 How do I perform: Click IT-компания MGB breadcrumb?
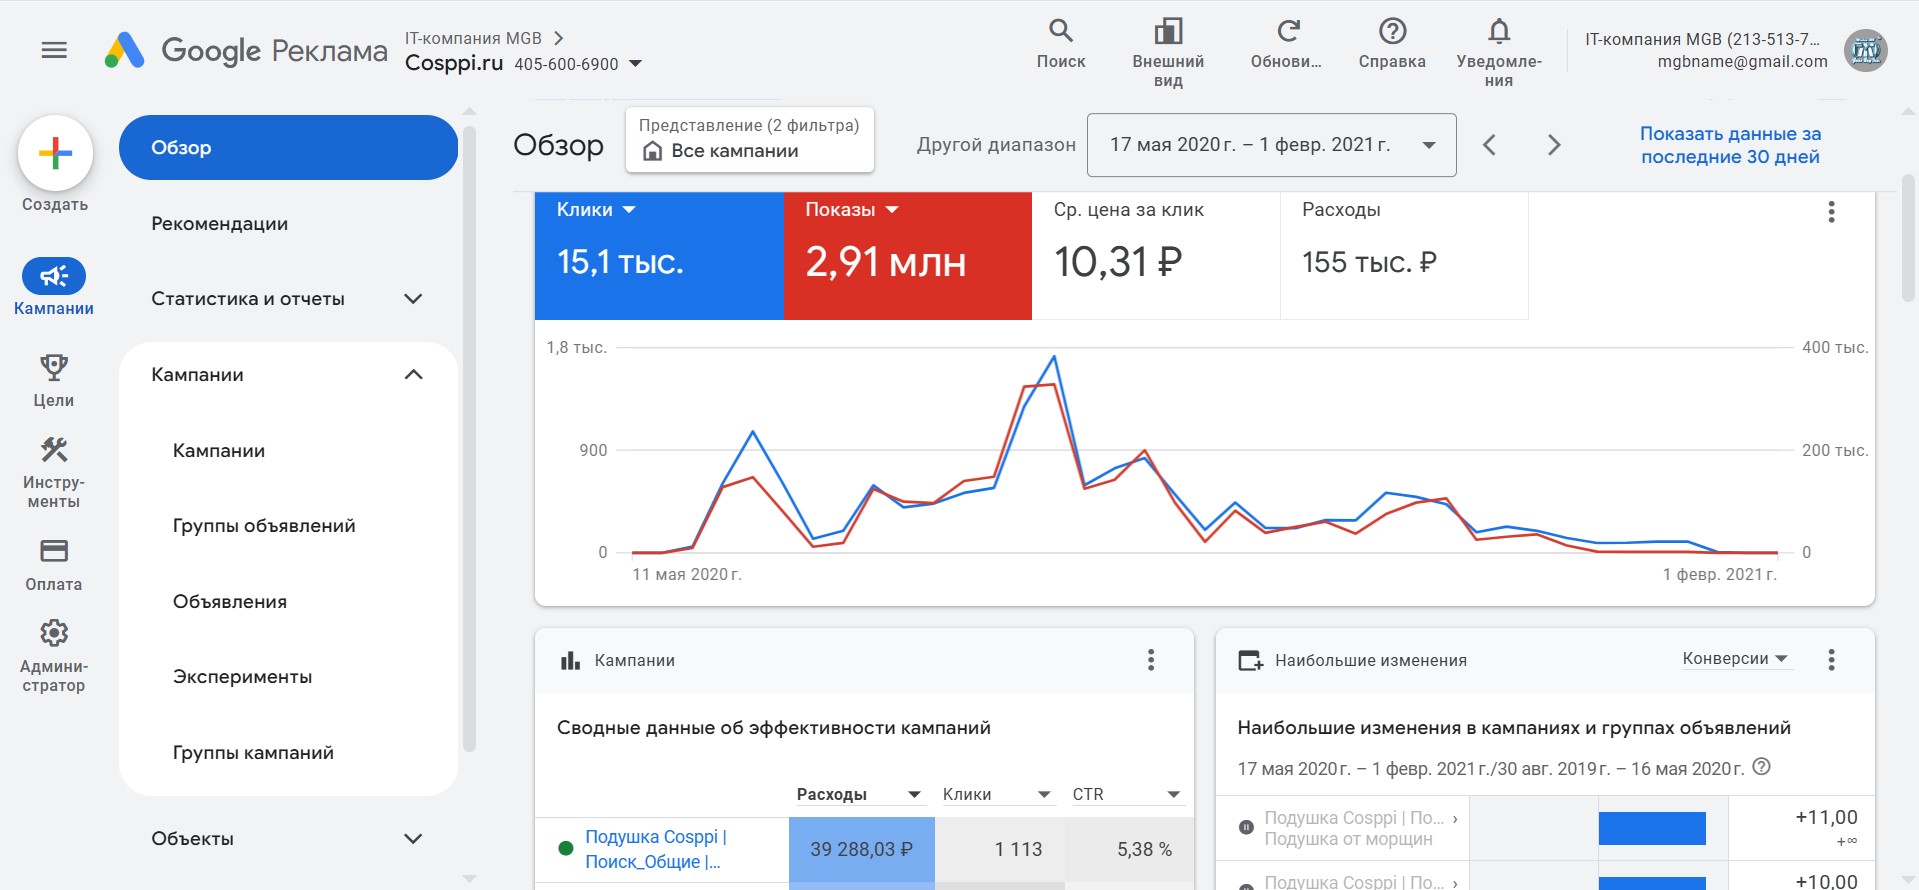point(473,38)
